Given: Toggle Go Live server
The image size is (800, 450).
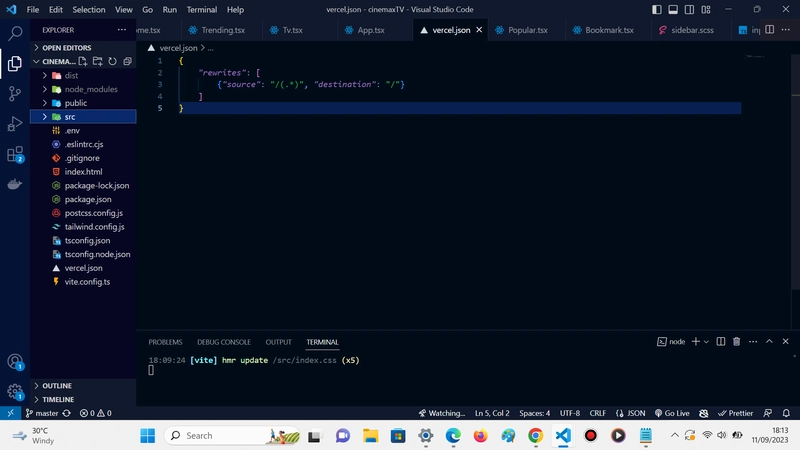Looking at the screenshot, I should 672,413.
